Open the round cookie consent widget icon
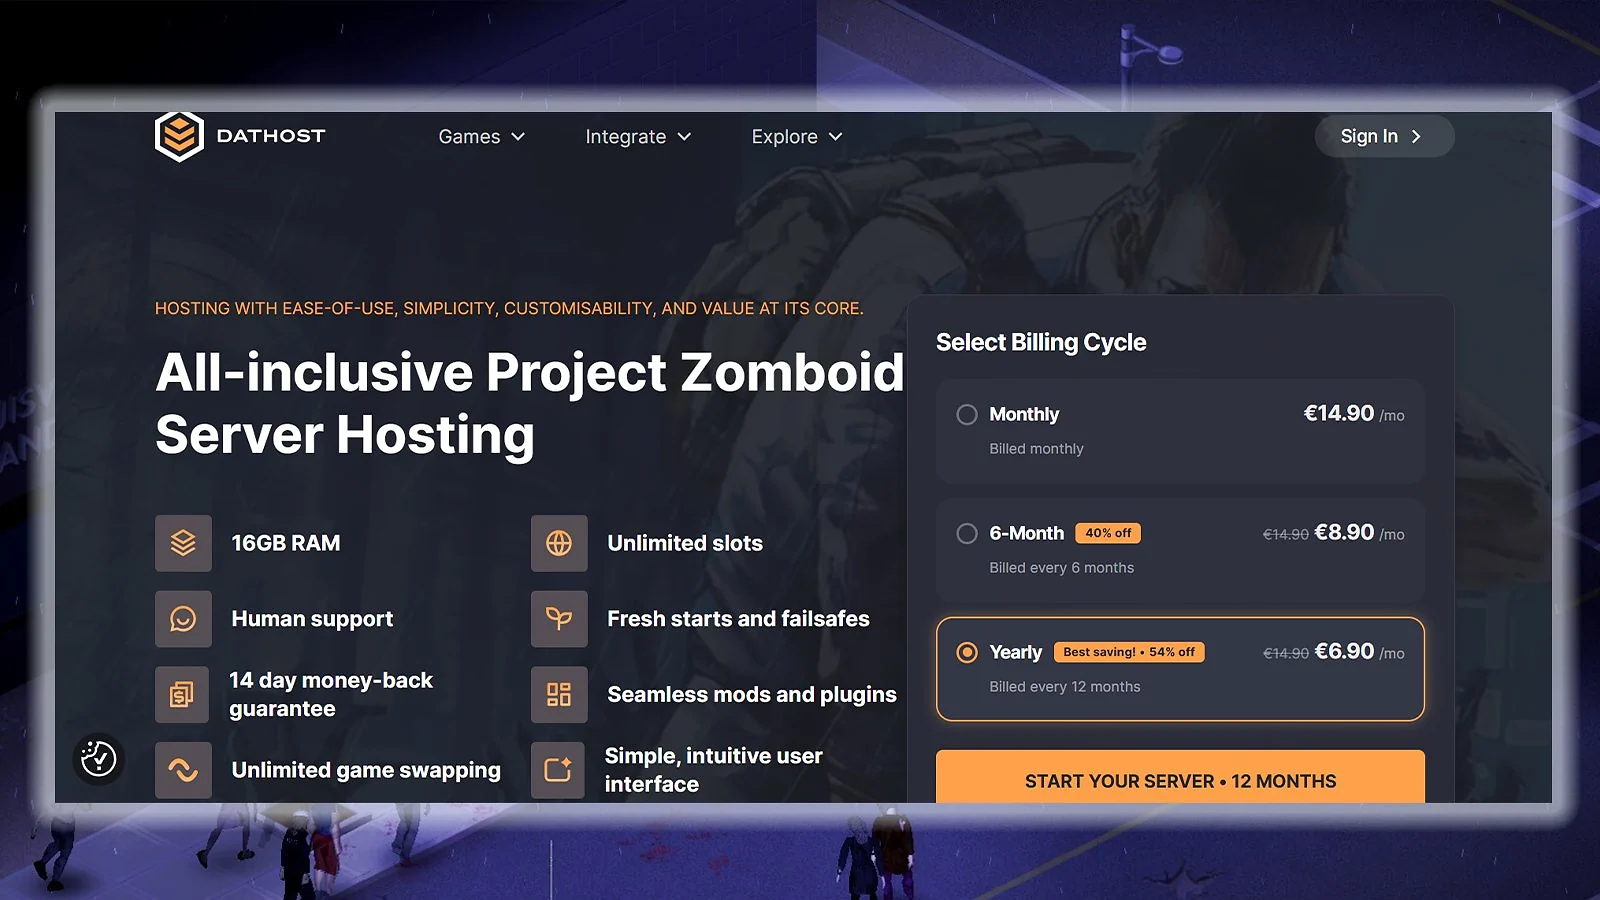 point(99,759)
